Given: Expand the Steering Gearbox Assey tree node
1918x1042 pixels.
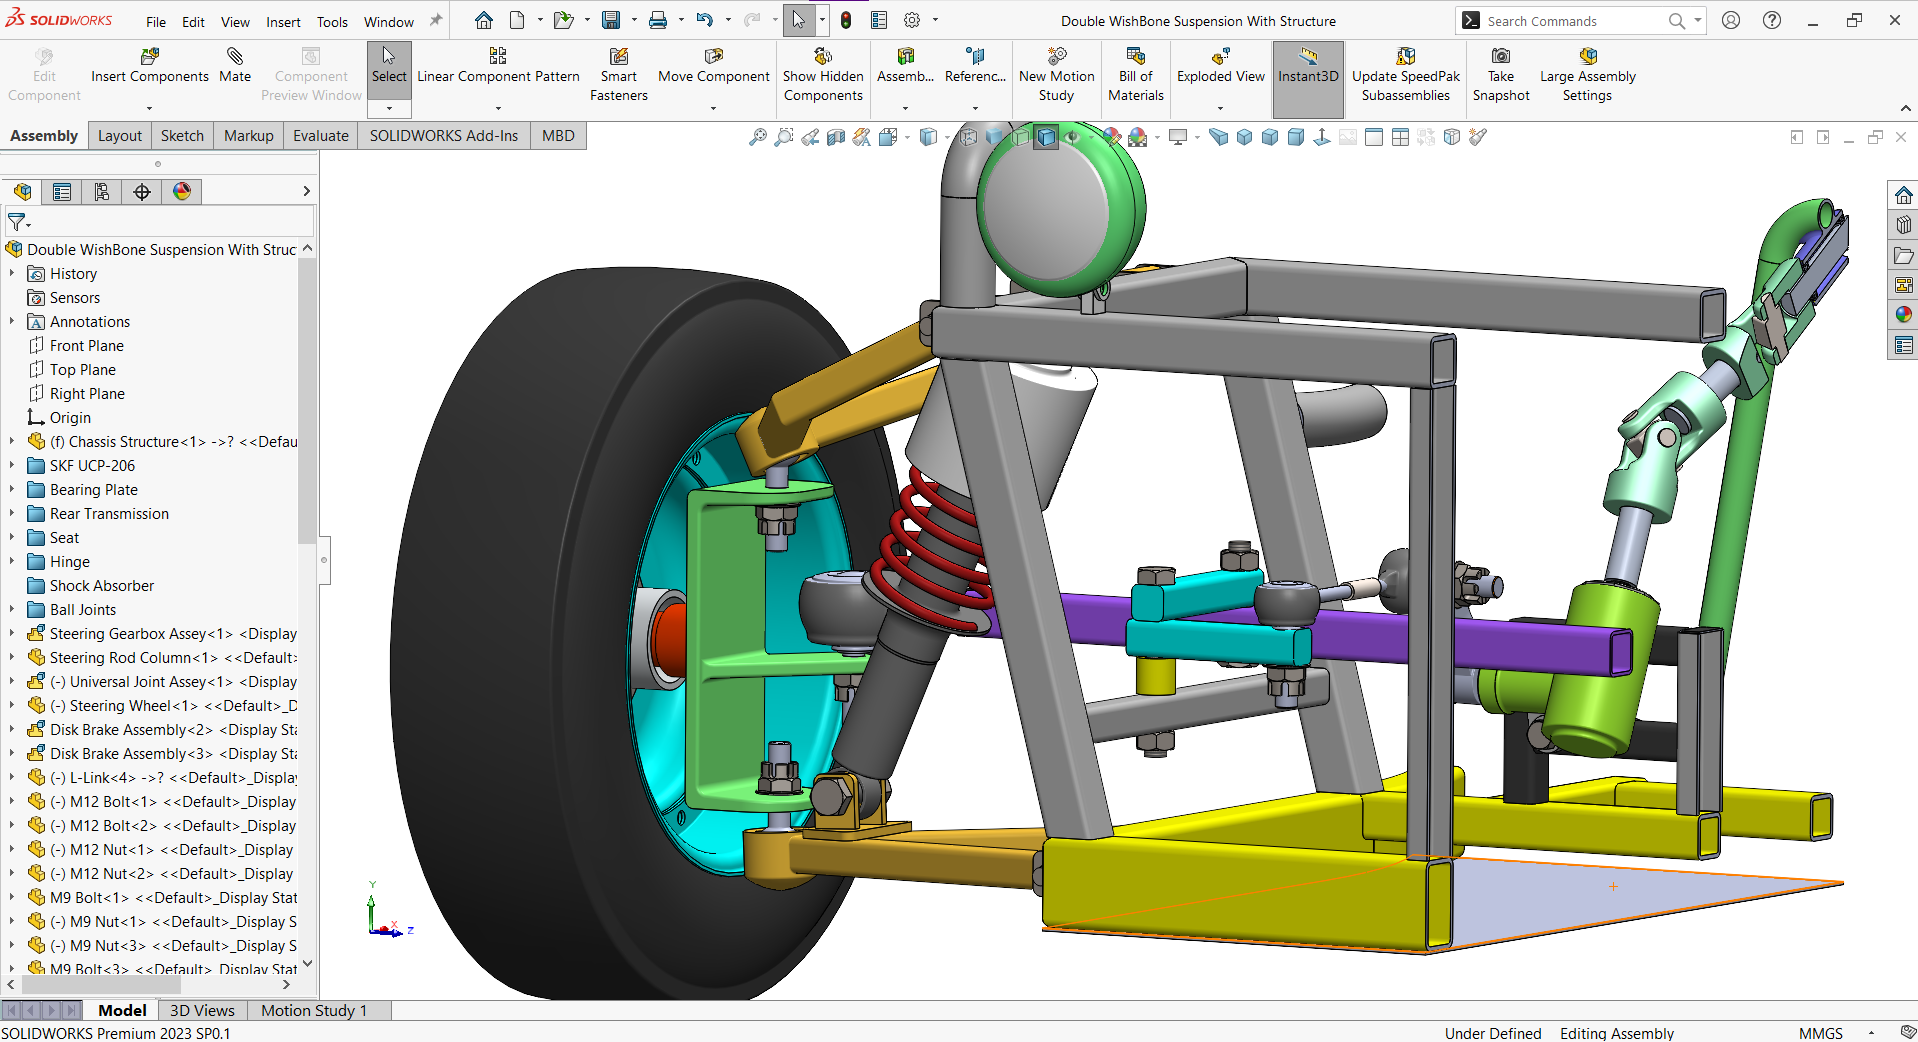Looking at the screenshot, I should 12,634.
